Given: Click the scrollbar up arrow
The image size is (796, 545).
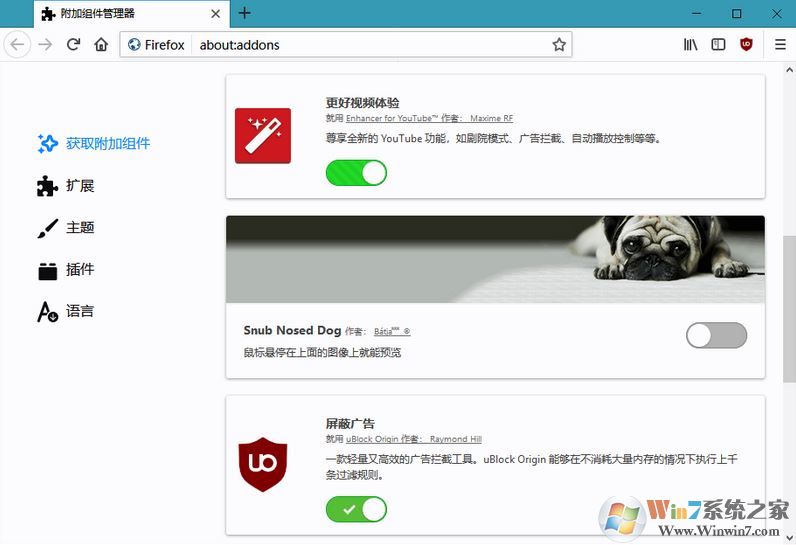Looking at the screenshot, I should [789, 71].
